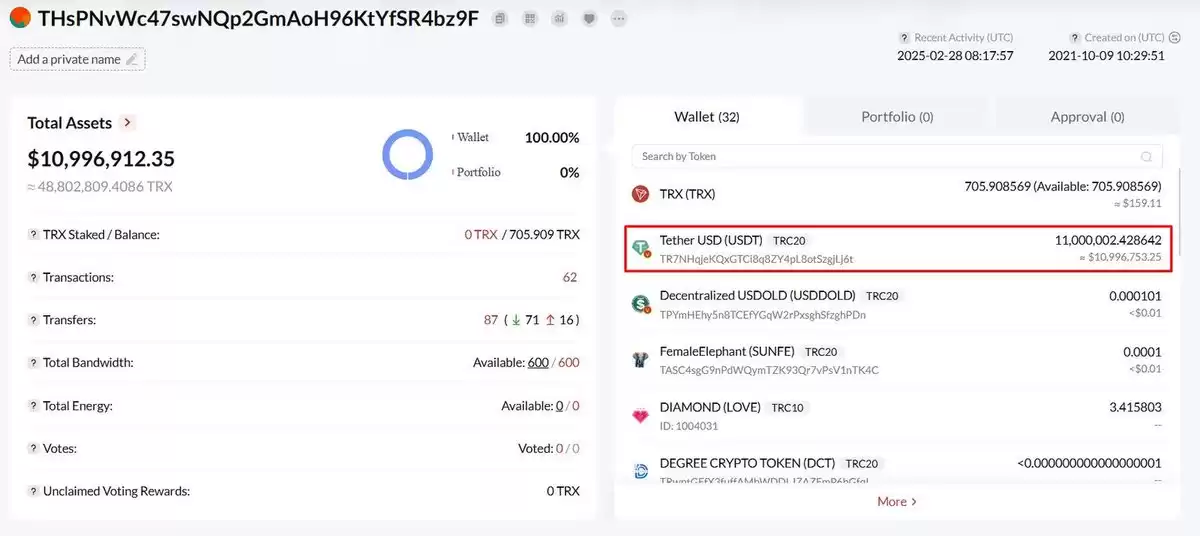Click help icon for TRX Staked / Balance

34,234
